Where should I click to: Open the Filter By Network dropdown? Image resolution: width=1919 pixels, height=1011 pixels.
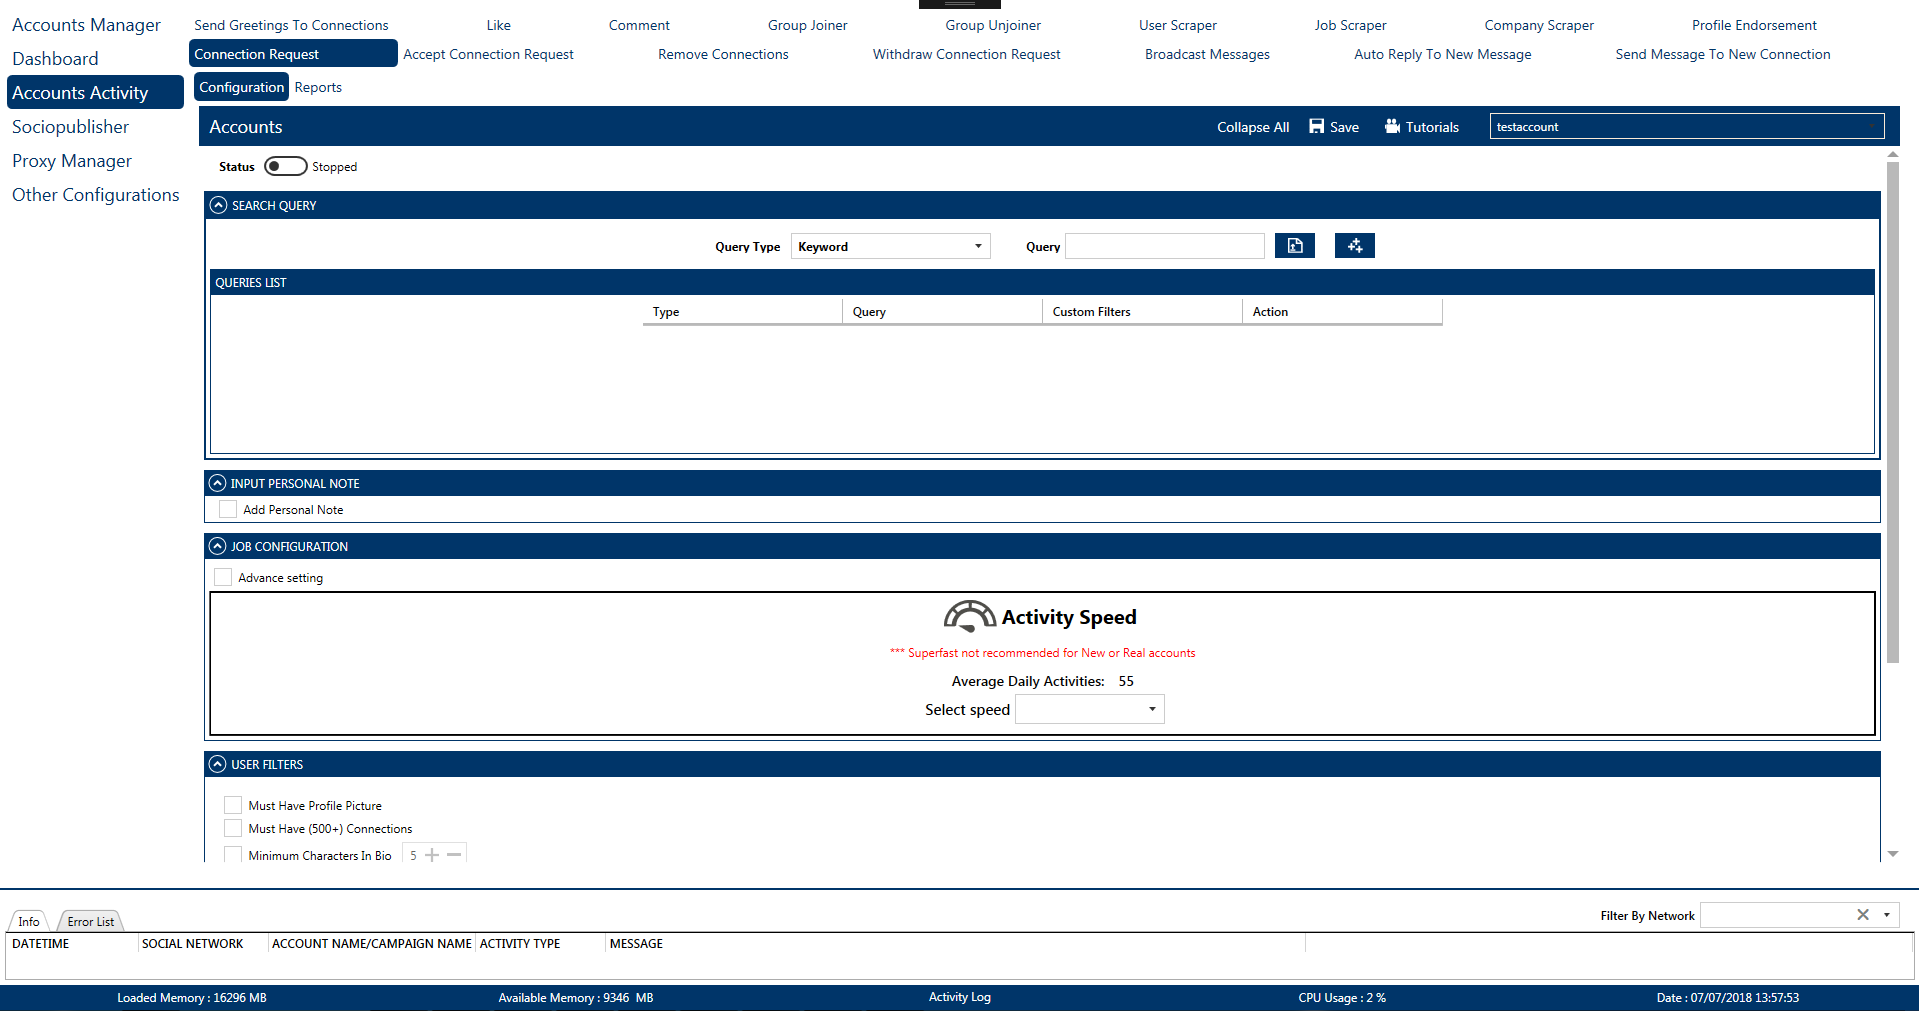[1886, 915]
